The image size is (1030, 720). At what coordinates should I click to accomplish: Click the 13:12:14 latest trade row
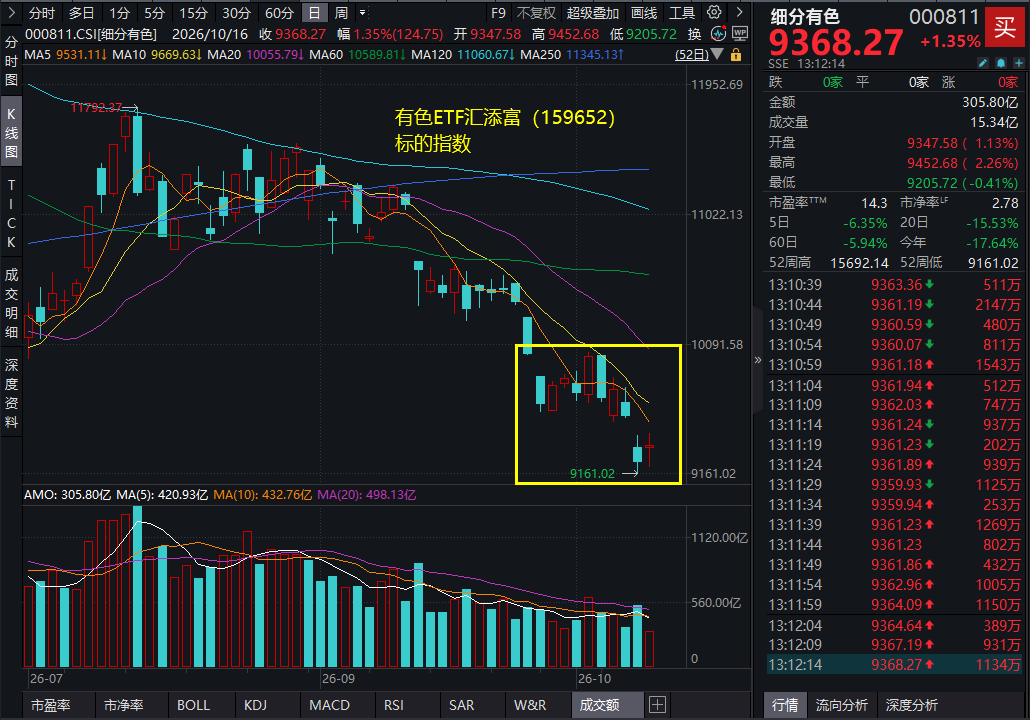(895, 664)
